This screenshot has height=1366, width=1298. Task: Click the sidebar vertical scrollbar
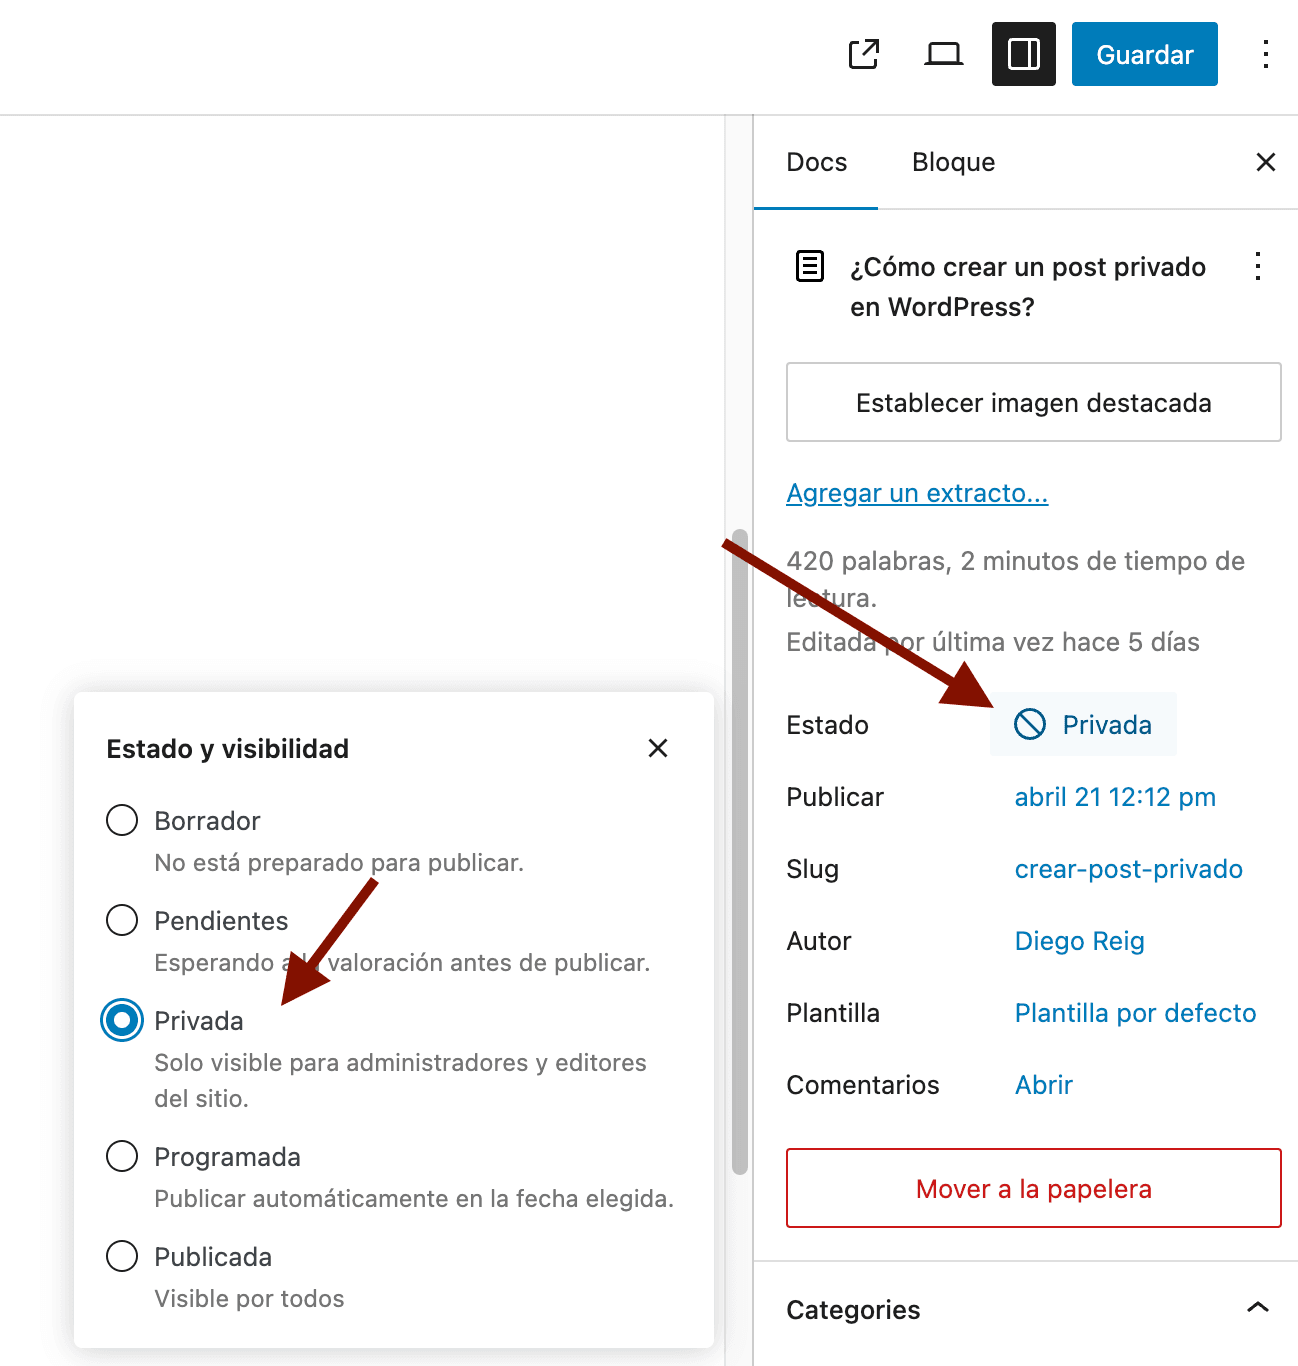coord(740,850)
